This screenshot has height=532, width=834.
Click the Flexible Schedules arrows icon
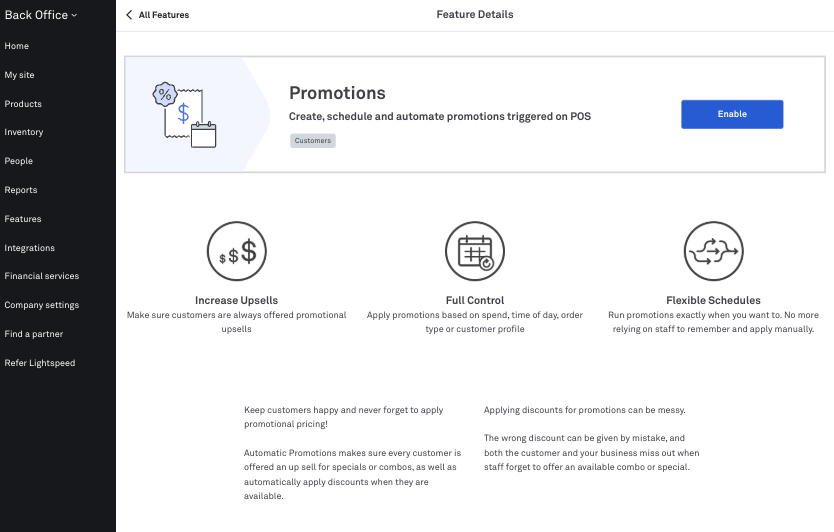click(x=713, y=251)
